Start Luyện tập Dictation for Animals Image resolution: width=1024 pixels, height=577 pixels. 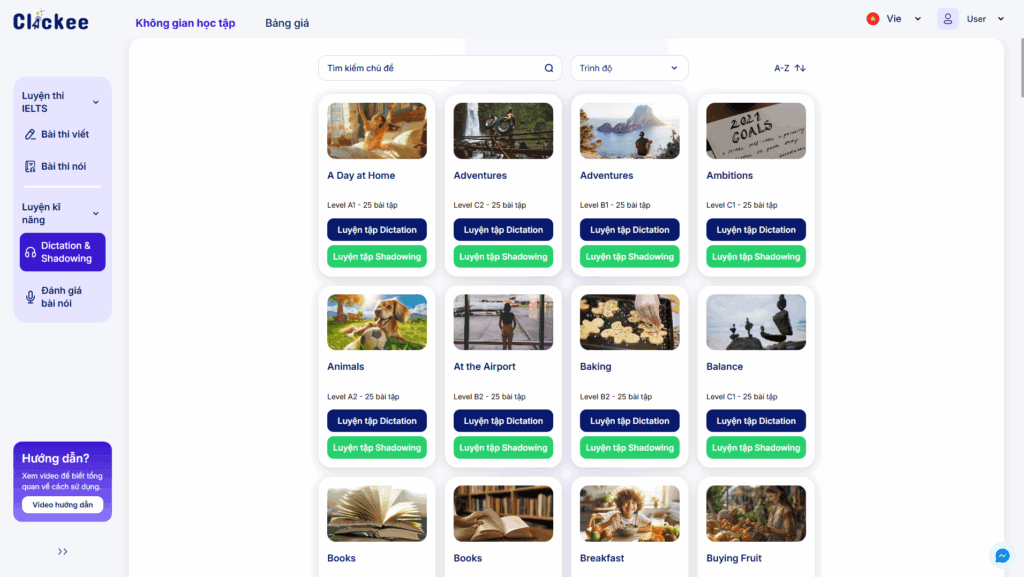[377, 421]
